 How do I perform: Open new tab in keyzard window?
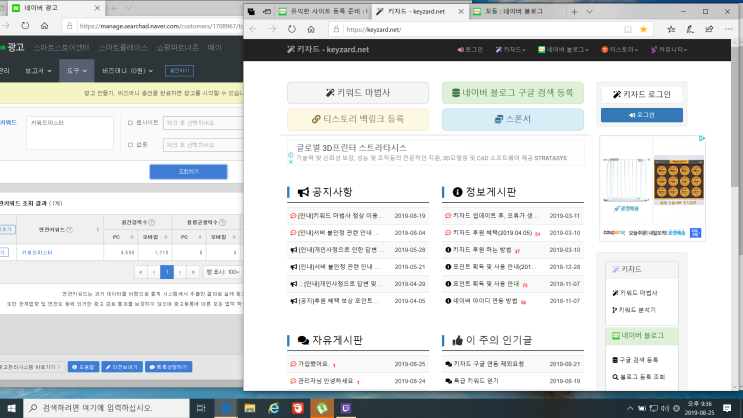(574, 11)
